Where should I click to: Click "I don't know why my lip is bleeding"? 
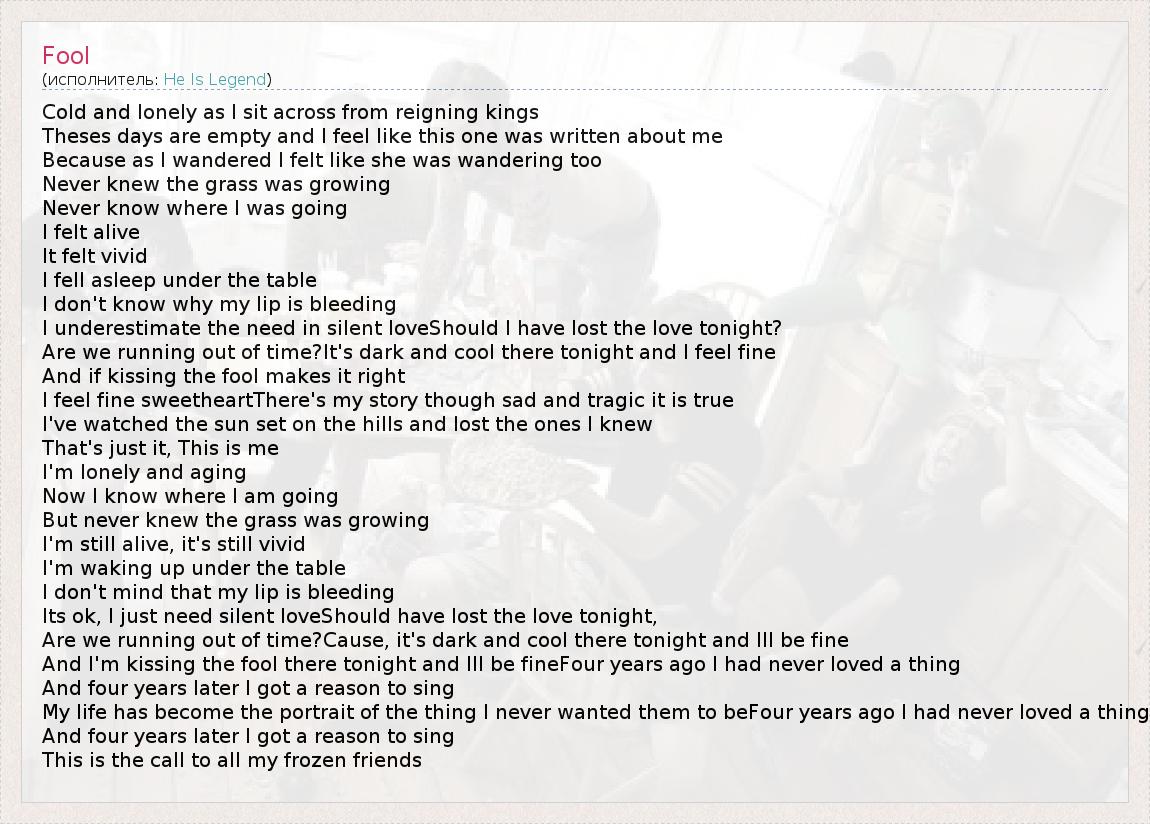coord(219,304)
